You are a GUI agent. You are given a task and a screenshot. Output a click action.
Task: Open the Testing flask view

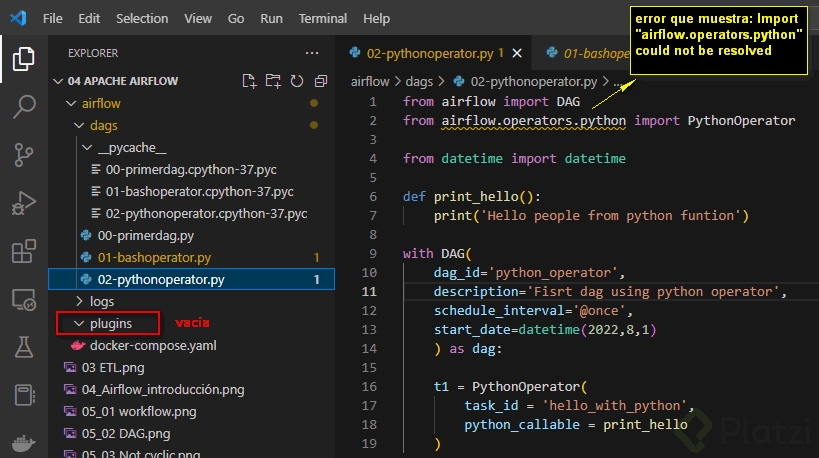click(22, 347)
